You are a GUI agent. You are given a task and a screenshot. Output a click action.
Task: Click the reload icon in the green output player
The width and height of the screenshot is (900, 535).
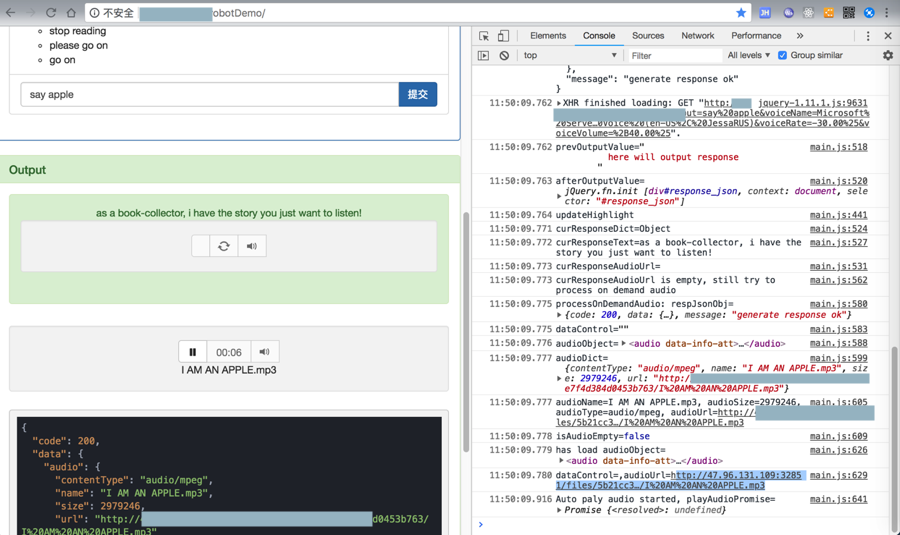coord(224,246)
